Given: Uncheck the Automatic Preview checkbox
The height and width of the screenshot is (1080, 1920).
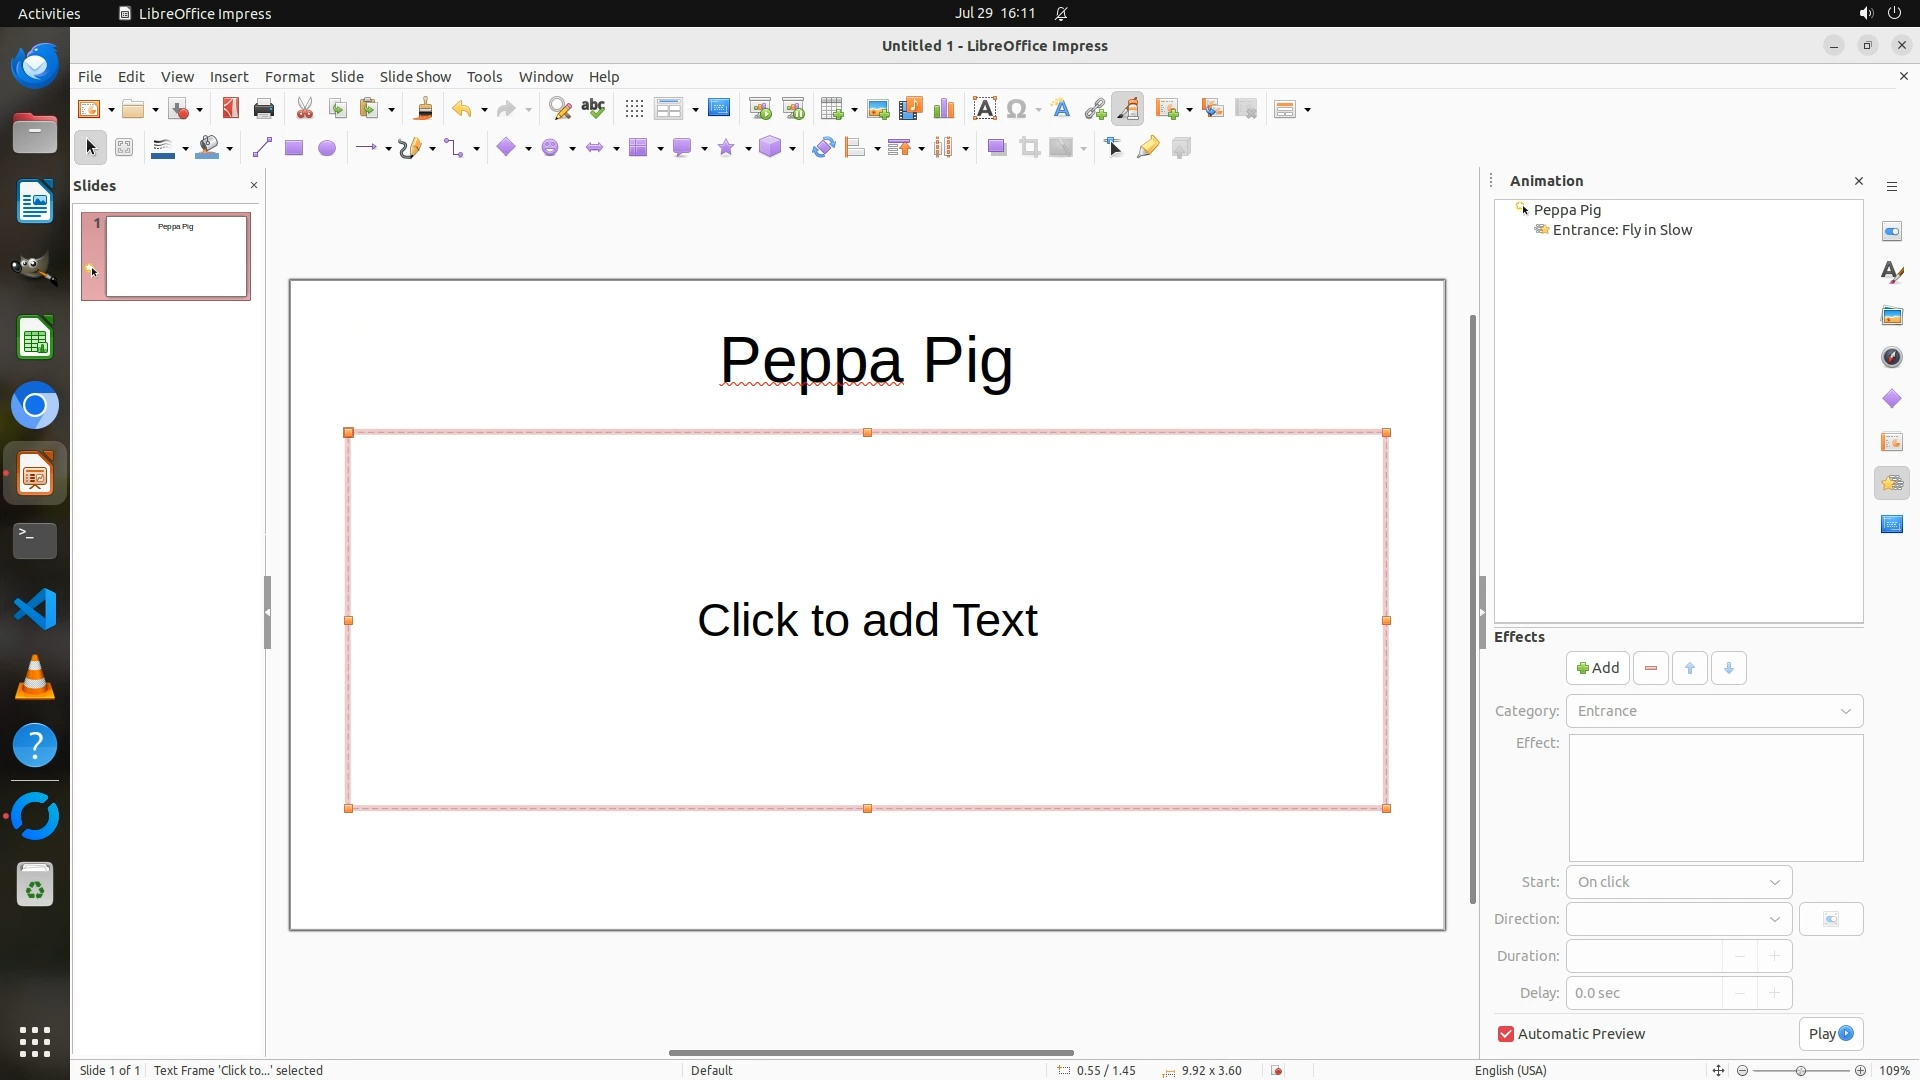Looking at the screenshot, I should pos(1506,1034).
